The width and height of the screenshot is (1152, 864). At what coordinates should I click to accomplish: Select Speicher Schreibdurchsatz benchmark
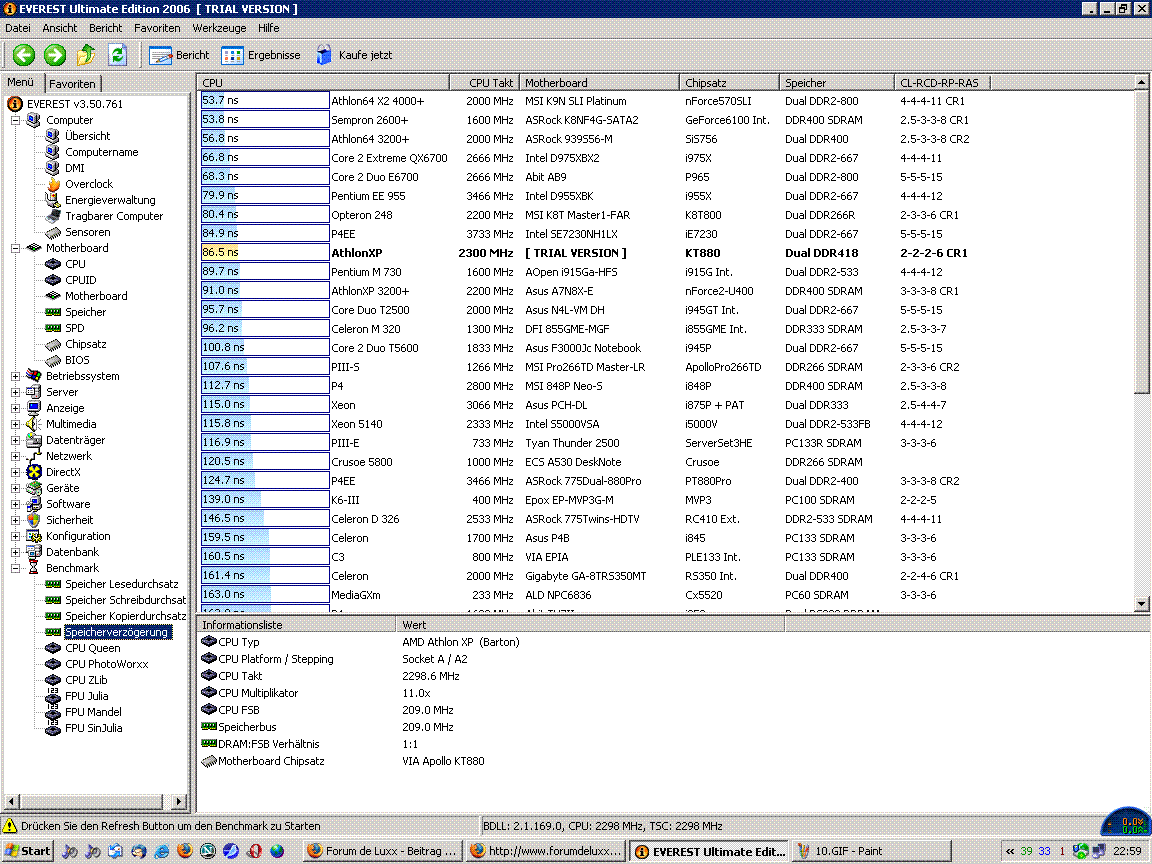click(126, 600)
